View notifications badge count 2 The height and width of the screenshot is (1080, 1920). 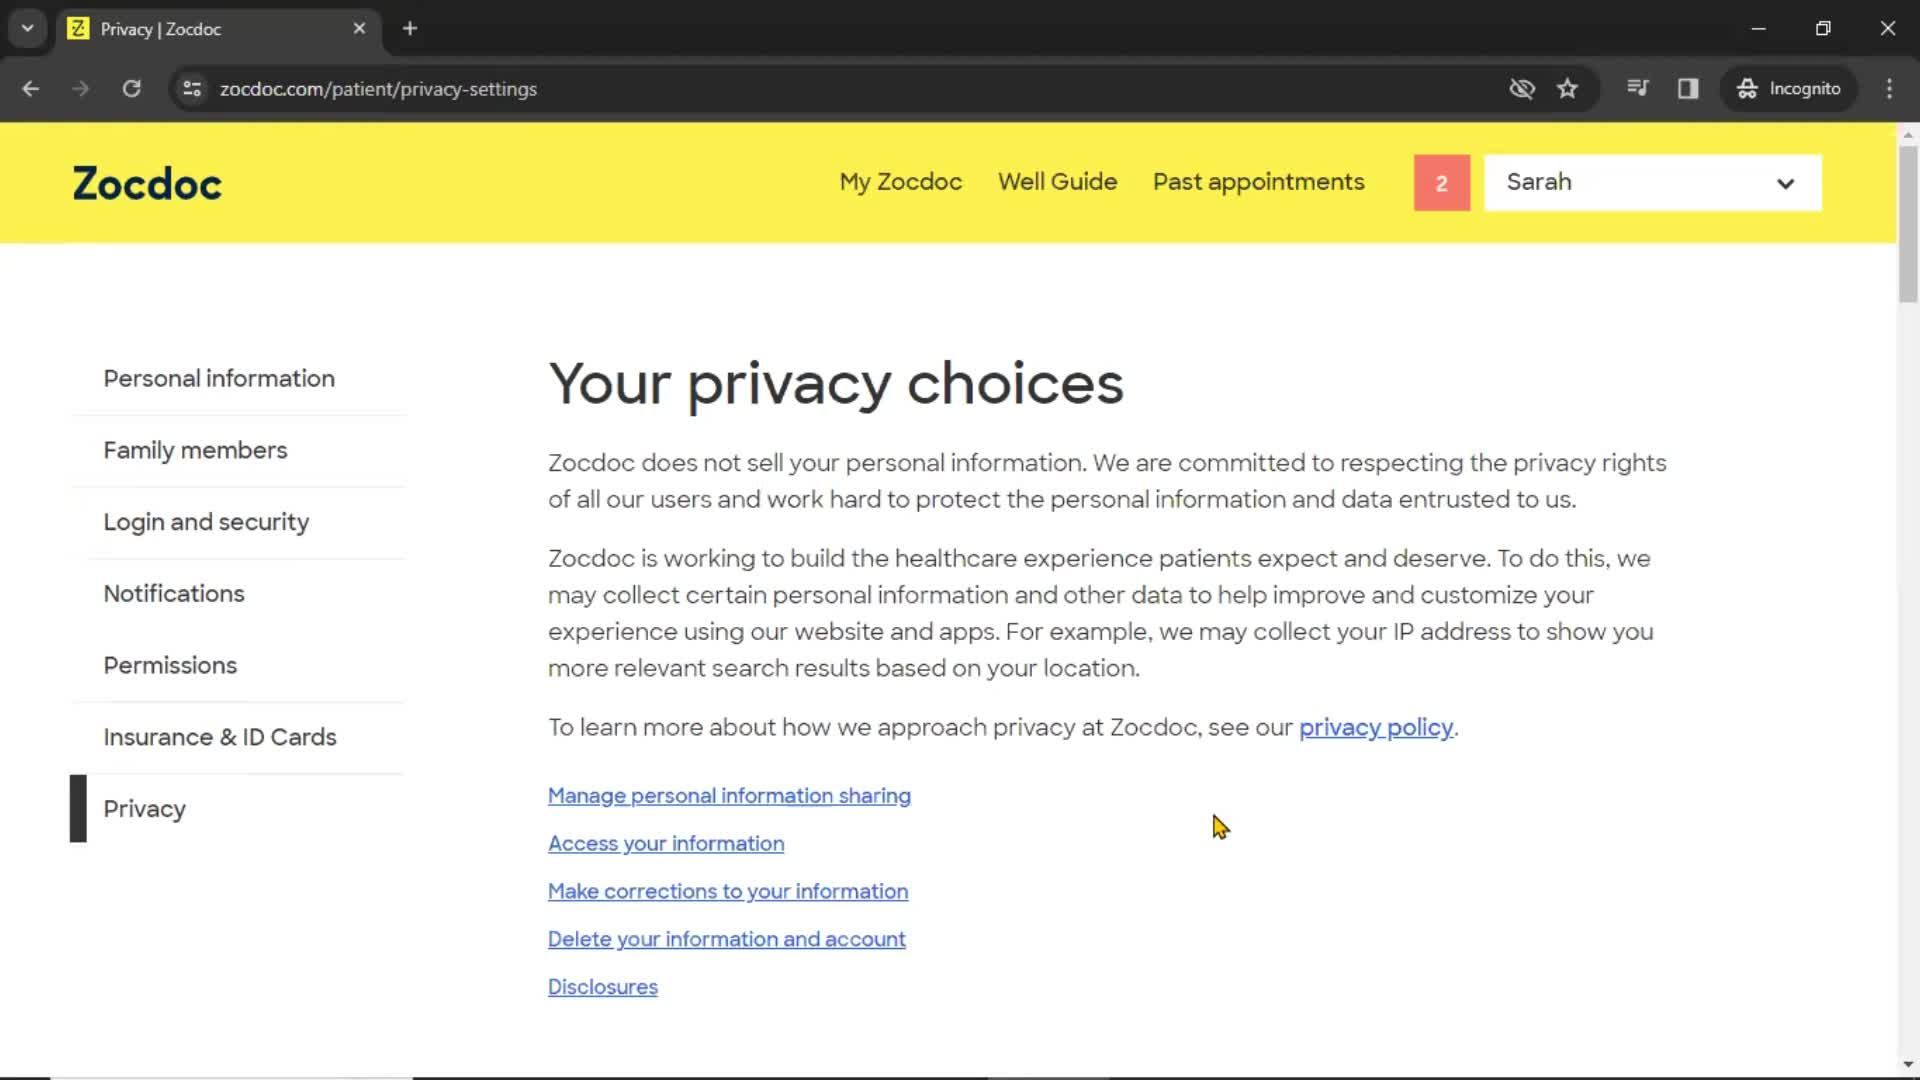1441,182
